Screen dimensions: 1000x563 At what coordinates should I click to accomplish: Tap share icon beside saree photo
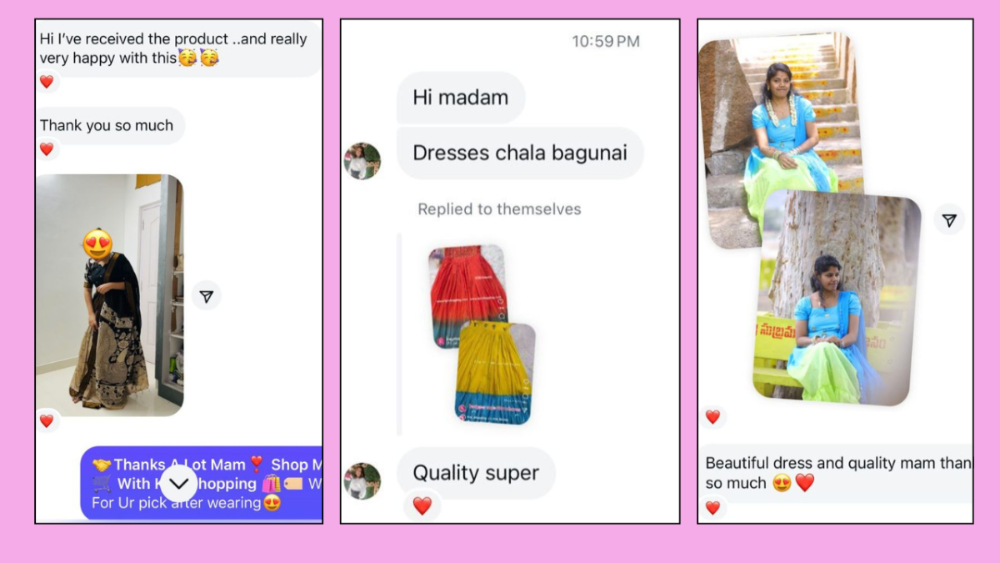click(x=206, y=296)
